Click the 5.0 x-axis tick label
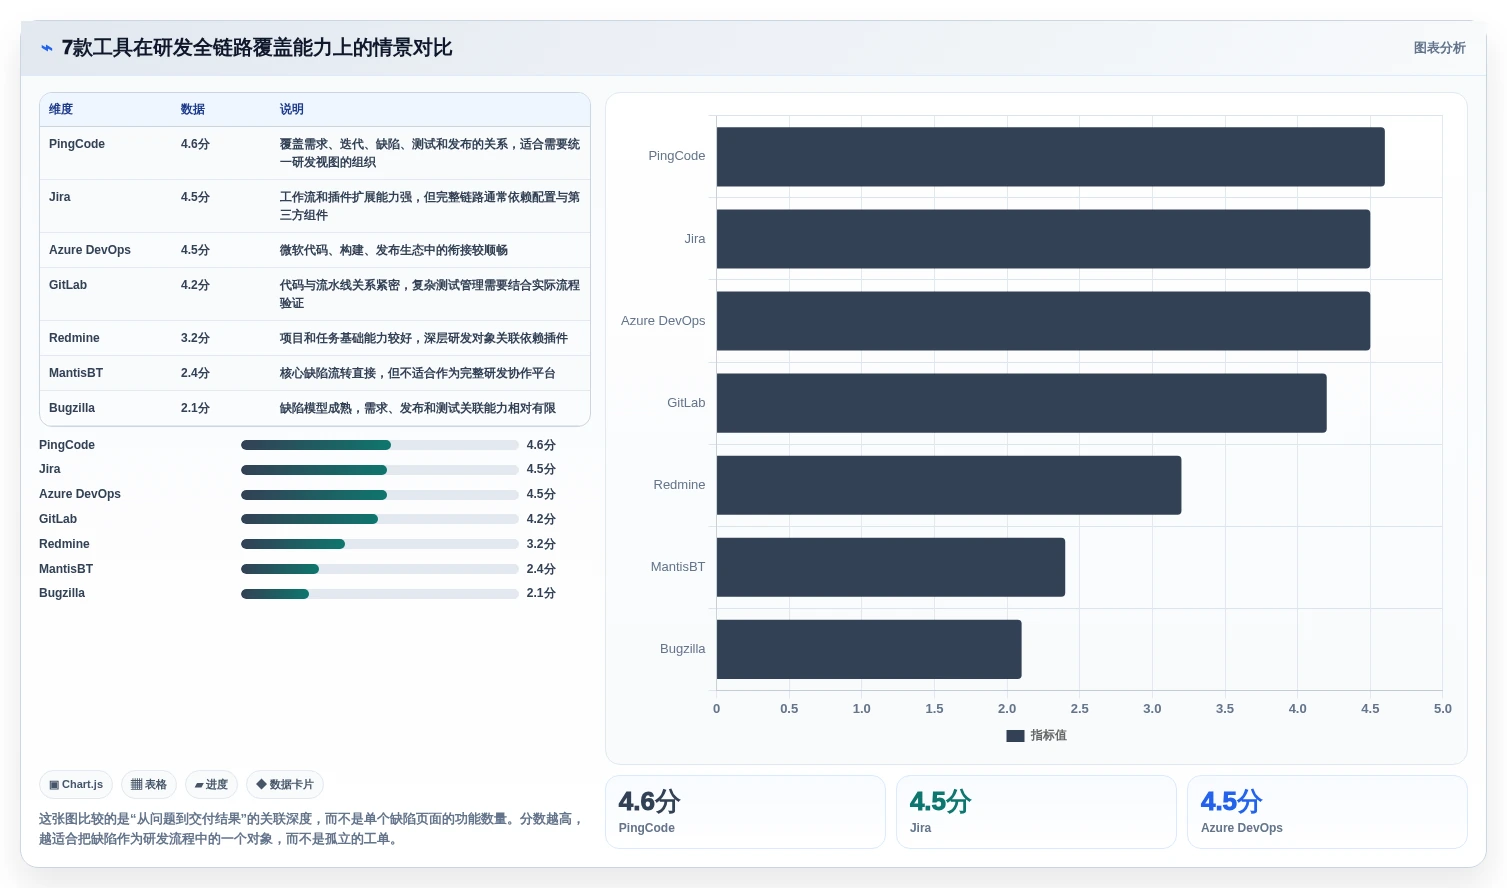Image resolution: width=1507 pixels, height=888 pixels. coord(1442,709)
